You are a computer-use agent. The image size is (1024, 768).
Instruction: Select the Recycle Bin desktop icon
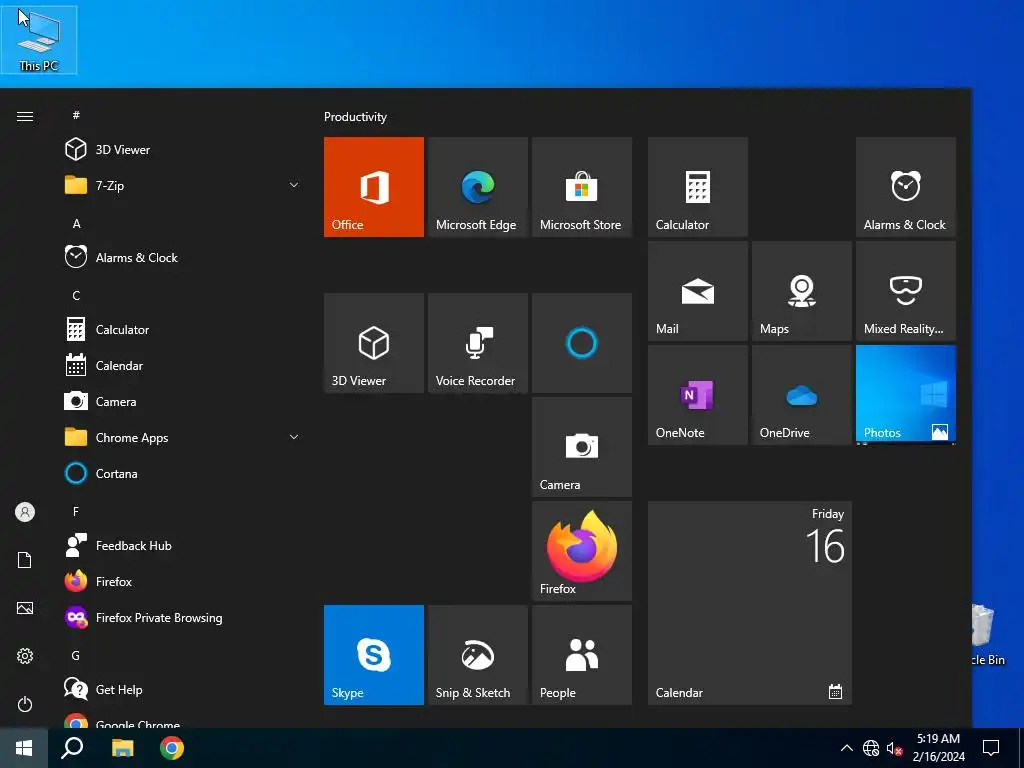tap(989, 633)
